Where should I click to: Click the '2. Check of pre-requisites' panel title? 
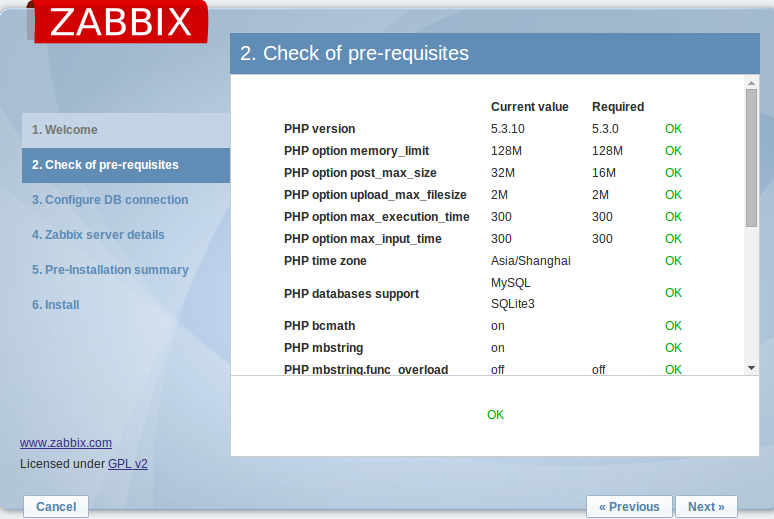[354, 53]
